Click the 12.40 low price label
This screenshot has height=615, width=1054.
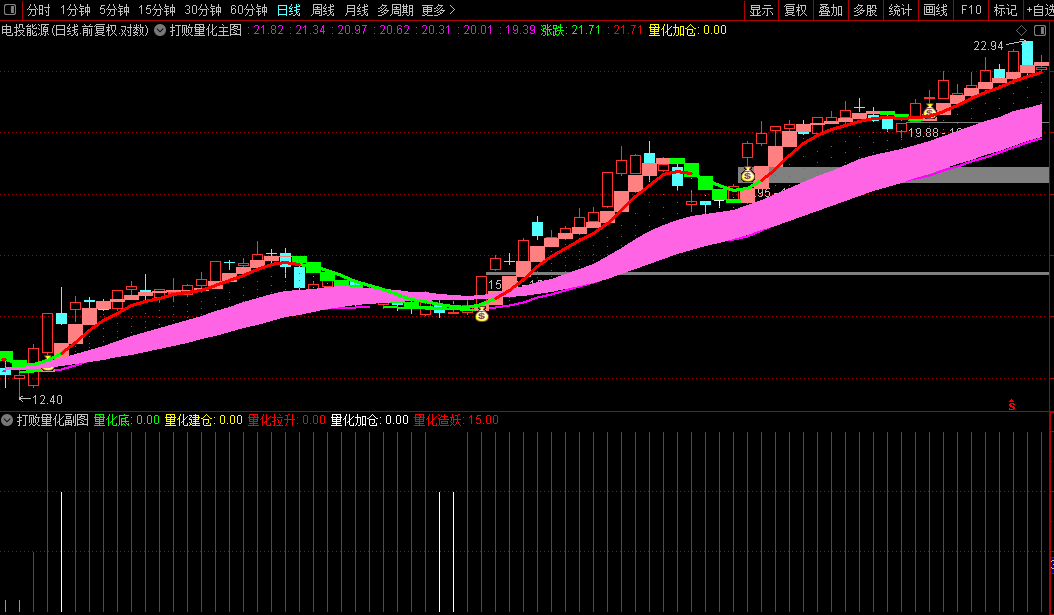tap(47, 400)
